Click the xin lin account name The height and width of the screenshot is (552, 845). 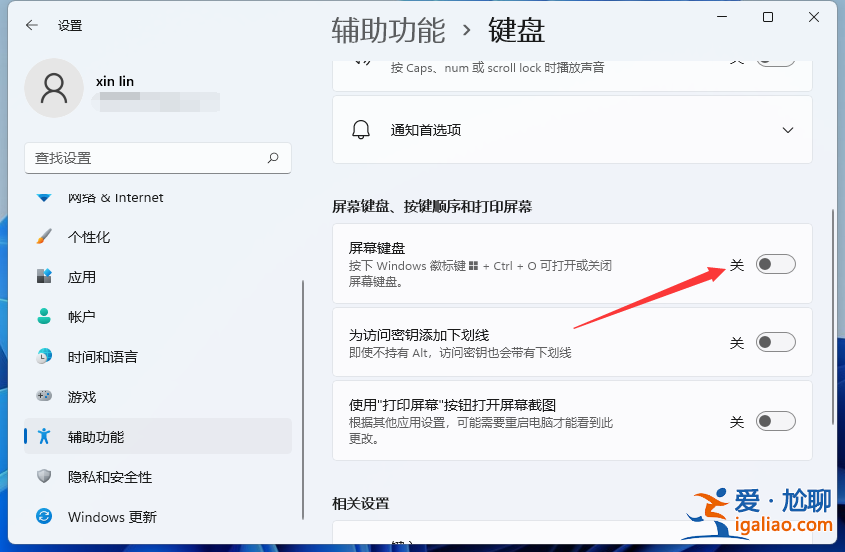115,81
